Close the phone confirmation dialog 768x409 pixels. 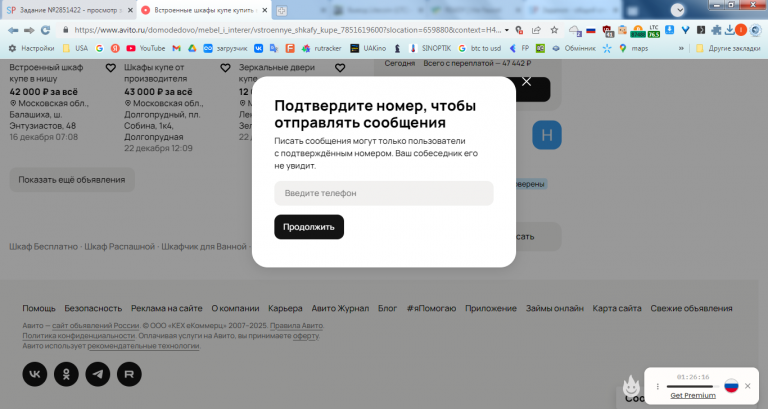pyautogui.click(x=527, y=82)
